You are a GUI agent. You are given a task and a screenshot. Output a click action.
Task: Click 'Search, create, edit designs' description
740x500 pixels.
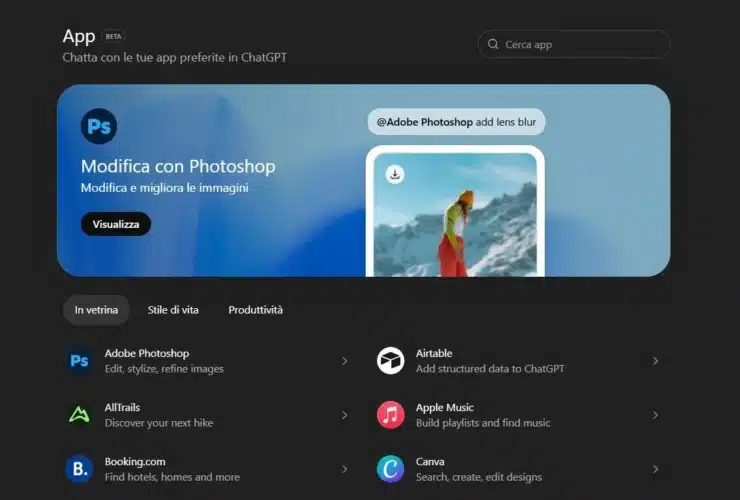tap(479, 477)
